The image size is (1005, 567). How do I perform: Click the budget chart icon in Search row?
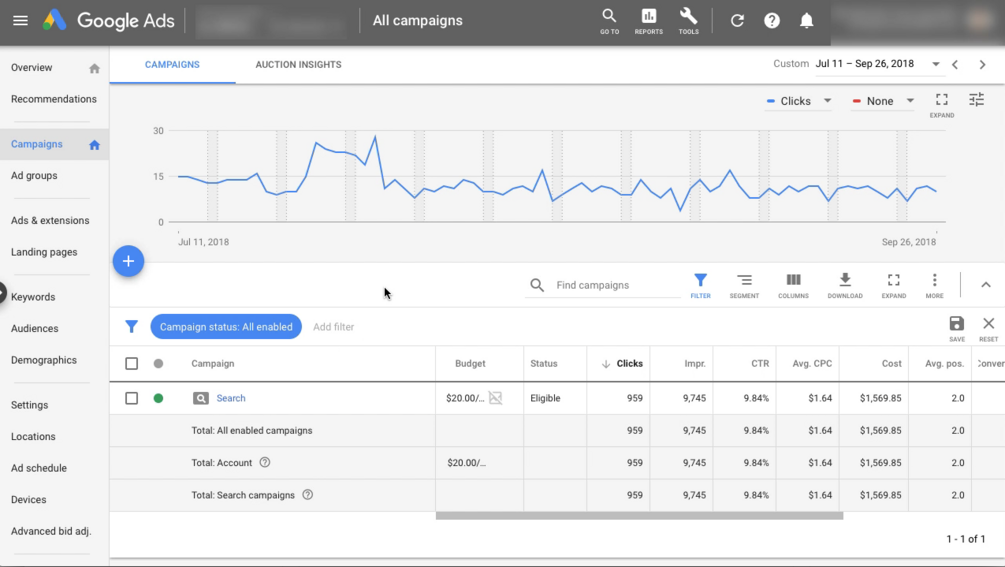[495, 398]
